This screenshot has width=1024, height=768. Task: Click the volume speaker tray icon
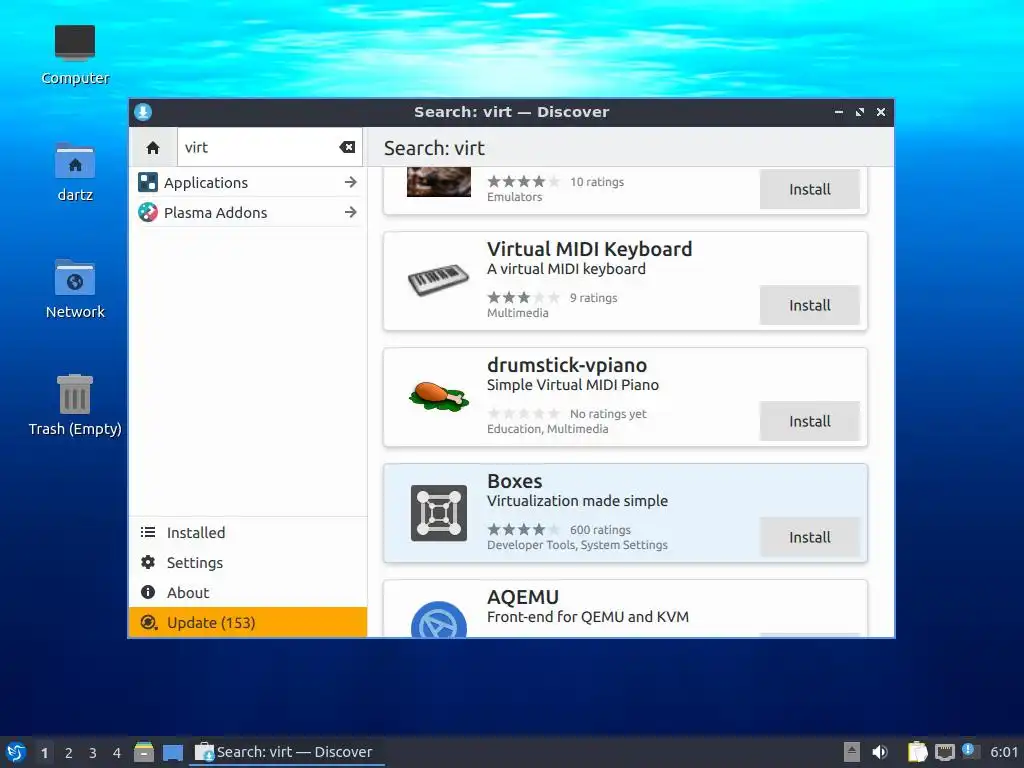coord(880,752)
